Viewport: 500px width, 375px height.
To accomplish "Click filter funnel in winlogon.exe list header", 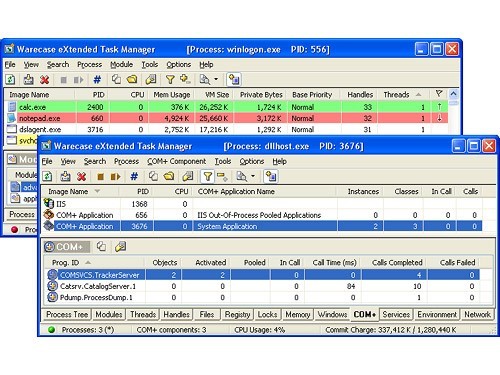I will (x=439, y=94).
